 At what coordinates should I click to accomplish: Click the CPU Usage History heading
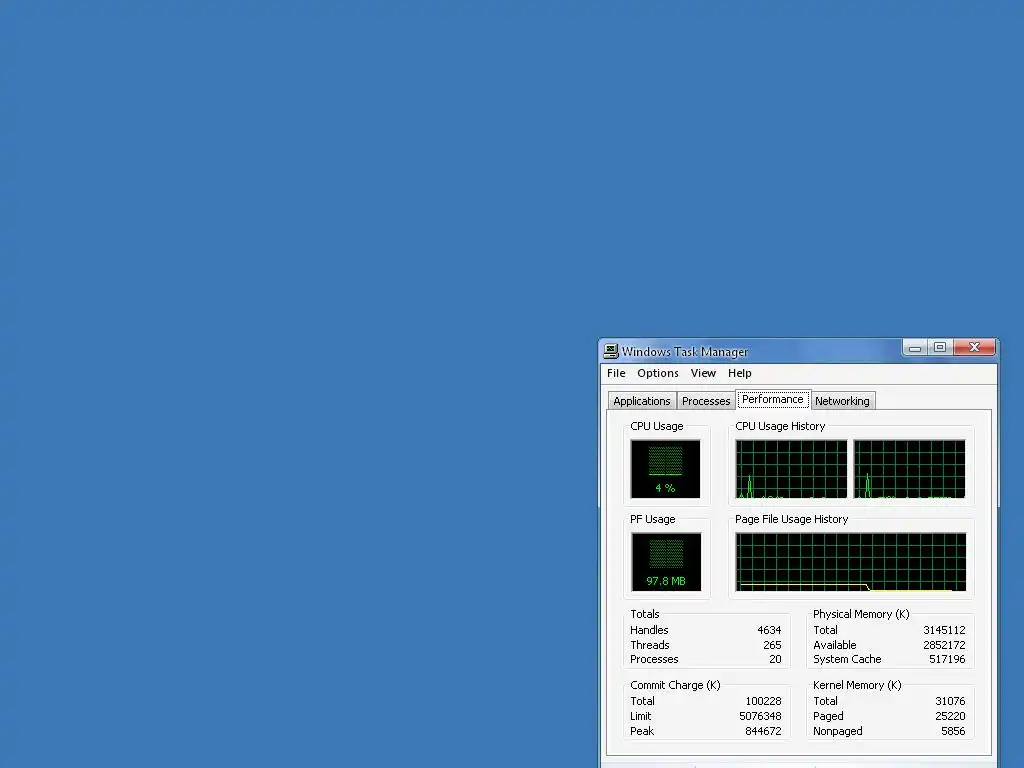[x=780, y=426]
